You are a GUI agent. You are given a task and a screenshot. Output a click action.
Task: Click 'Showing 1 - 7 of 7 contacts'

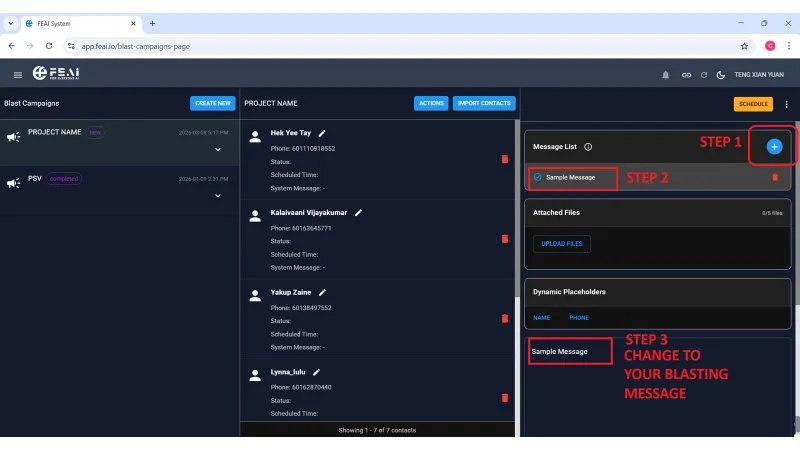coord(377,430)
